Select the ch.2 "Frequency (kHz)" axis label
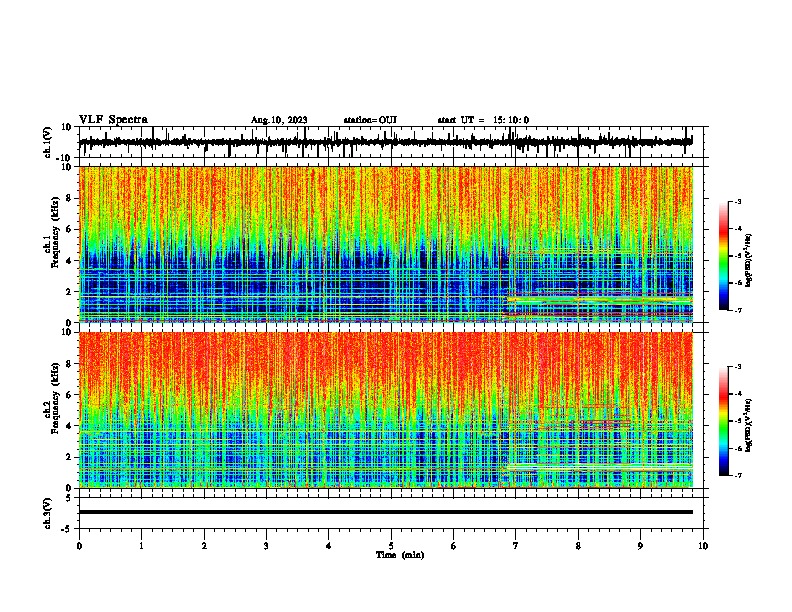Screen dimensions: 792x612 [x=56, y=398]
